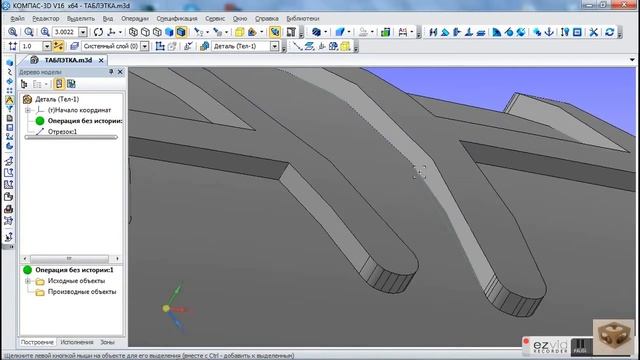The height and width of the screenshot is (360, 640).
Task: Open the Файл menu
Action: [18, 19]
